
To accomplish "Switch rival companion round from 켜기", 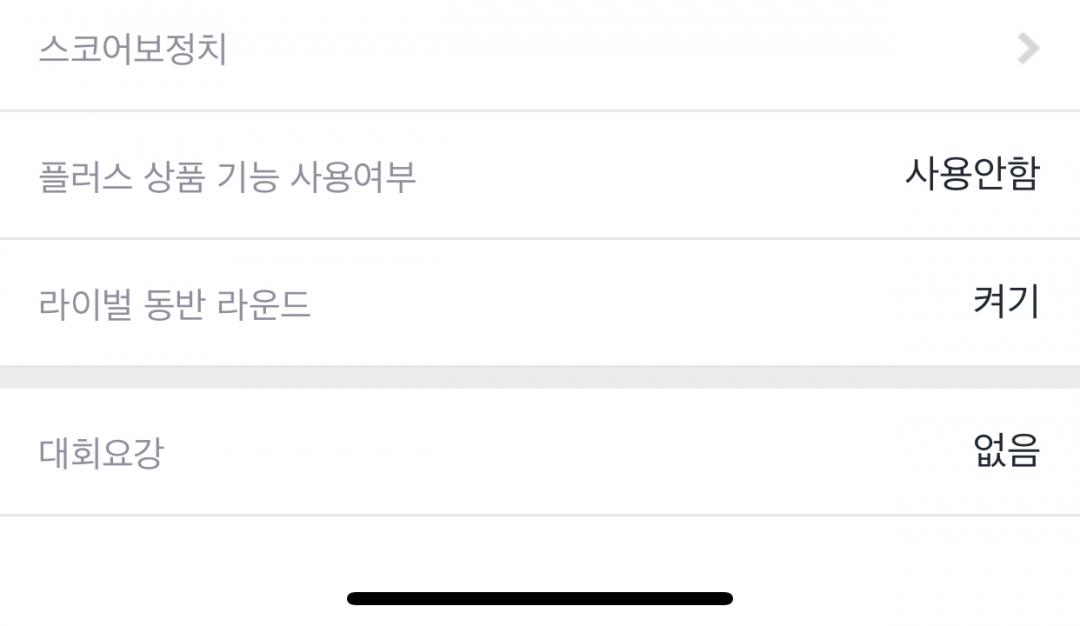I will point(1006,301).
